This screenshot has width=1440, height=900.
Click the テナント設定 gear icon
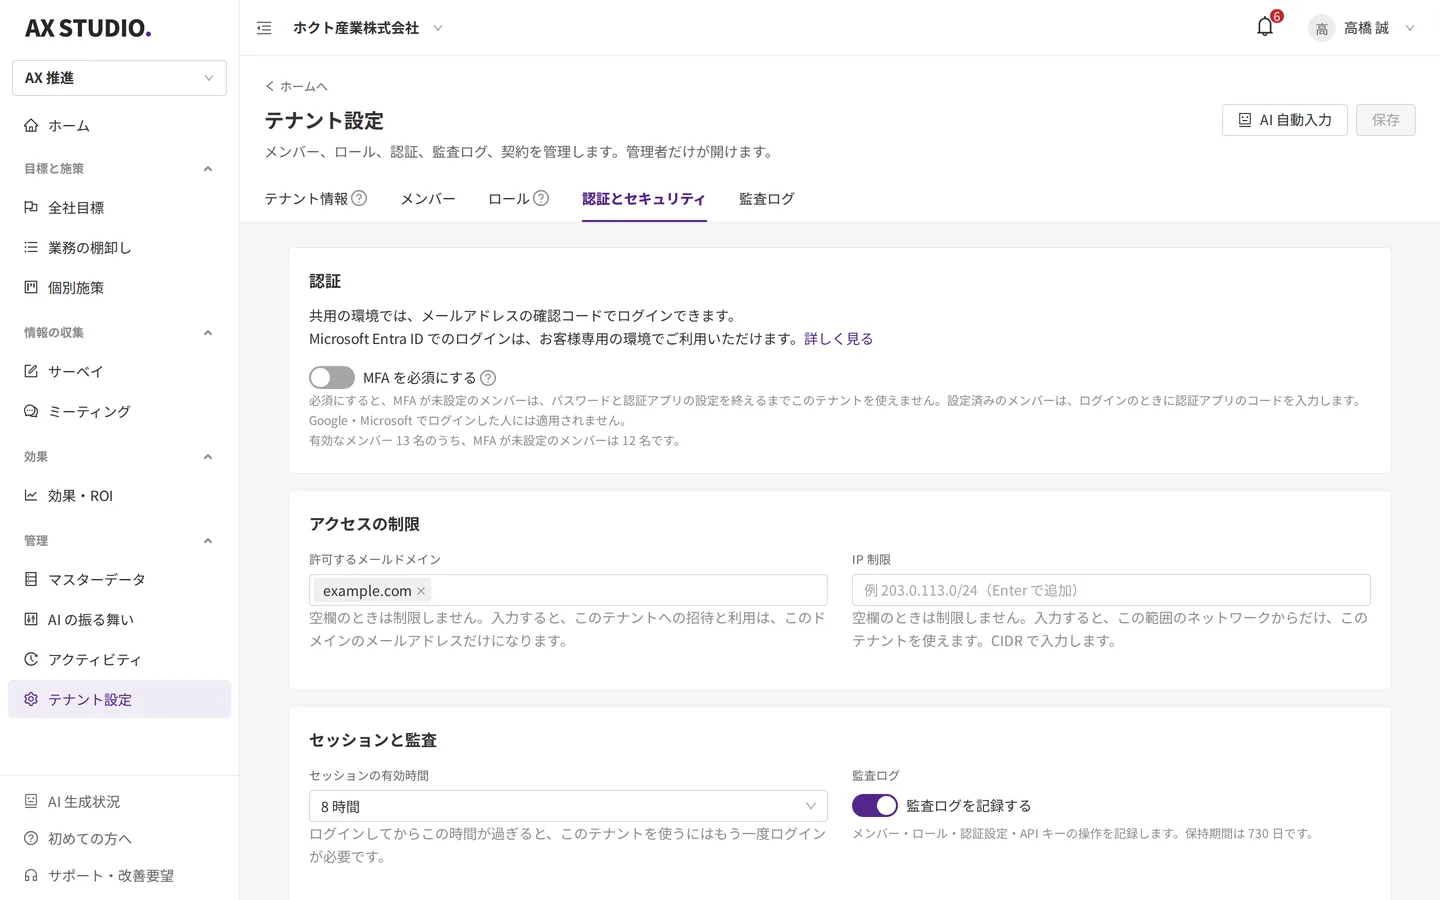tap(31, 699)
